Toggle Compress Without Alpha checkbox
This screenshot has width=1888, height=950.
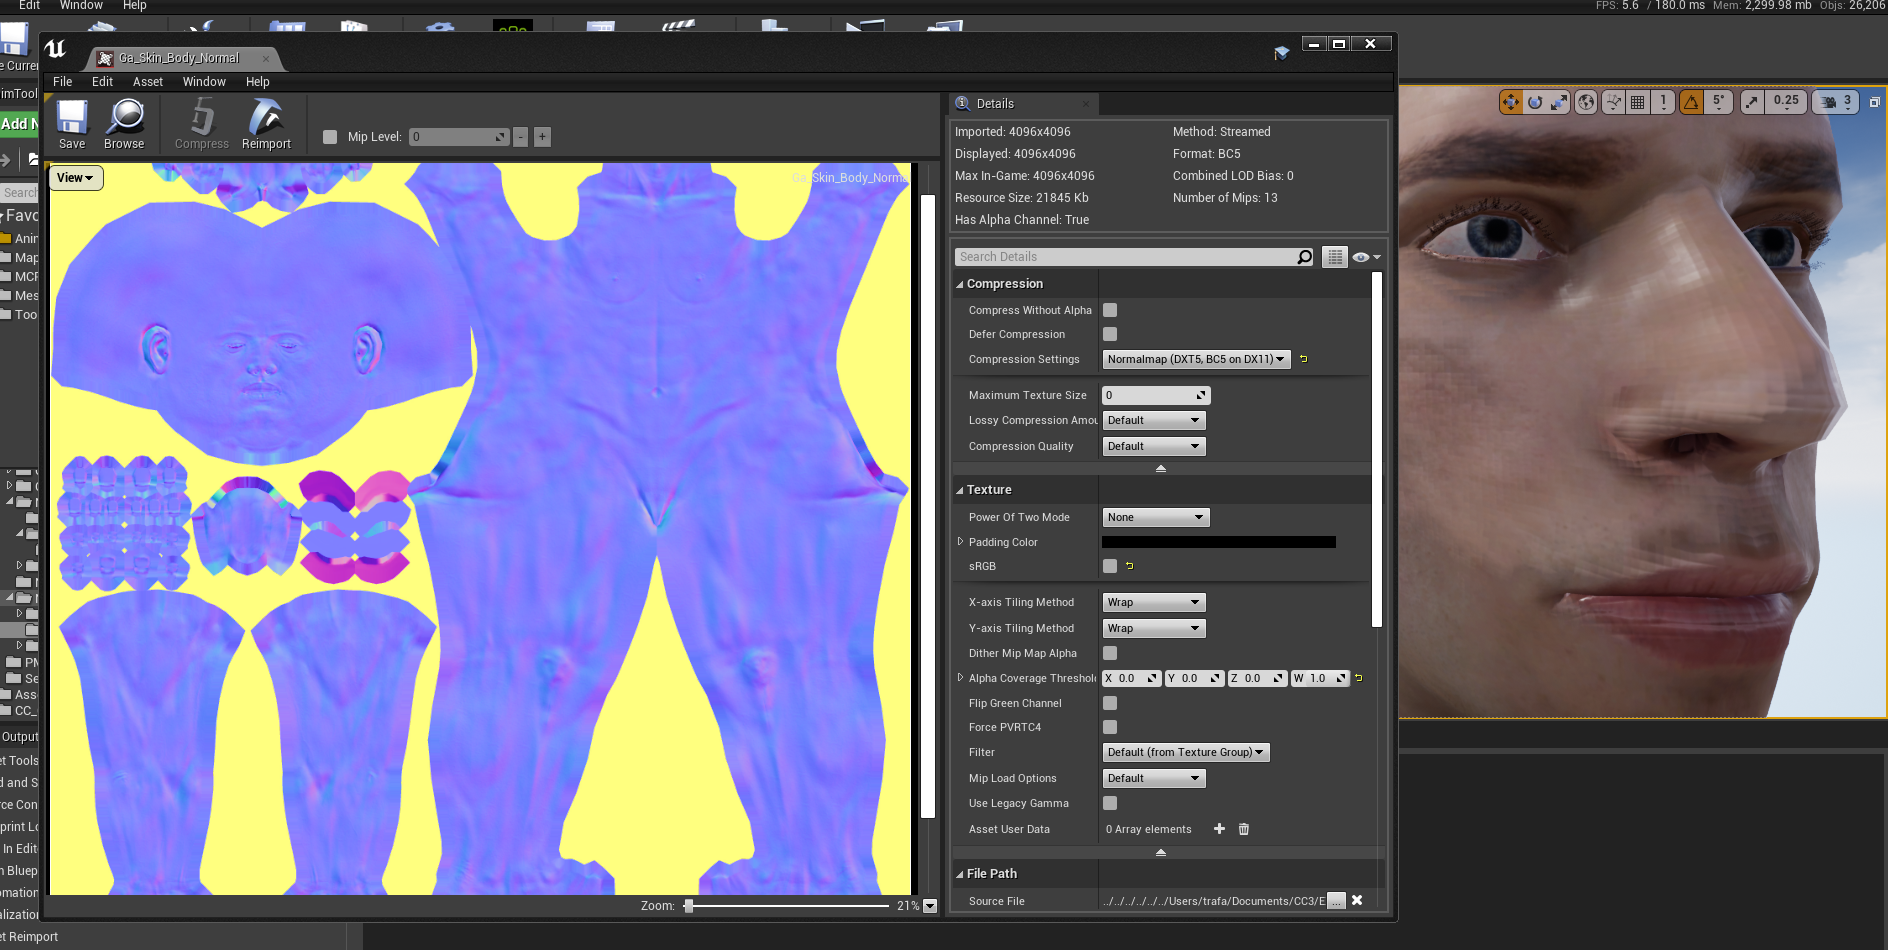tap(1110, 310)
